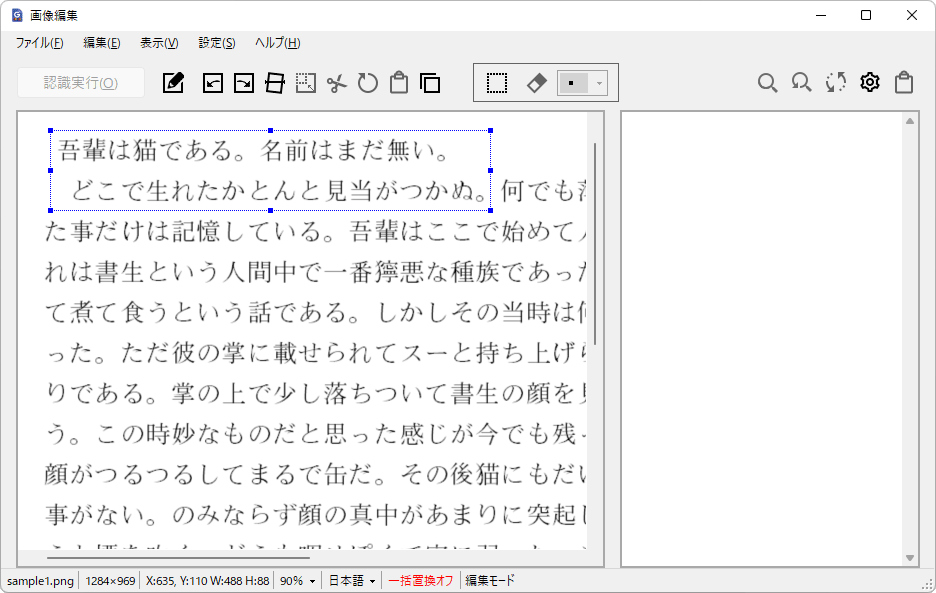Open the 設定(S) menu

click(x=217, y=43)
